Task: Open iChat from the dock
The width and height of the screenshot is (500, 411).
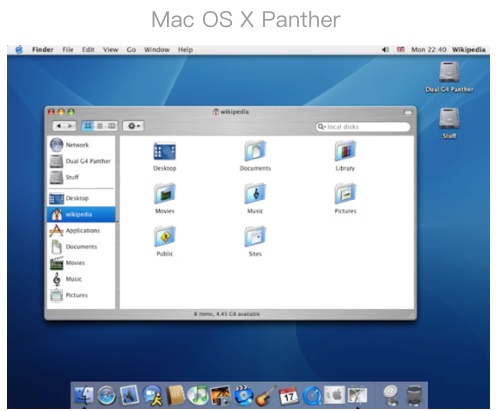Action: (153, 396)
